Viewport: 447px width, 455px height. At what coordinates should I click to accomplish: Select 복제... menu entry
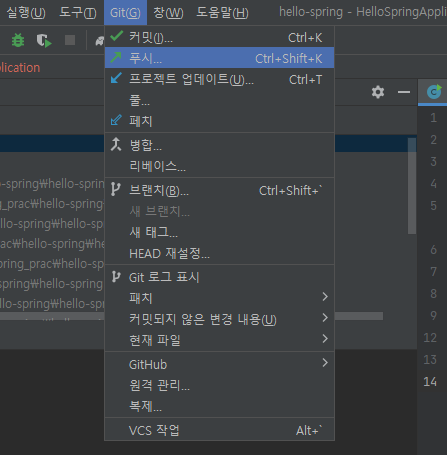point(219,406)
